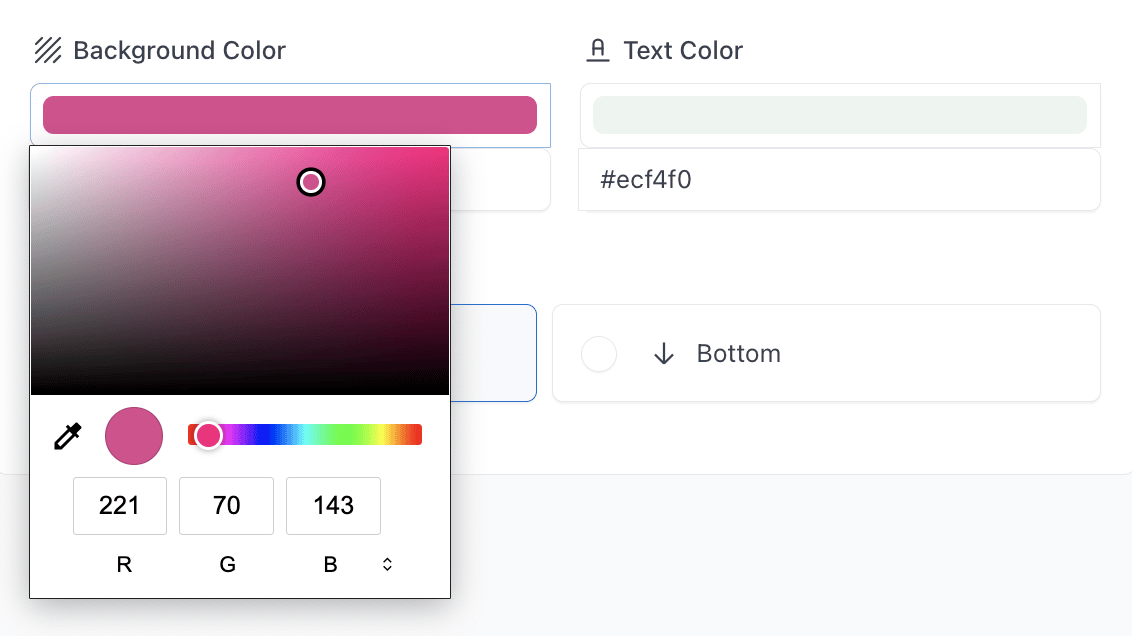
Task: Select the radio button for the Bottom option
Action: click(598, 353)
